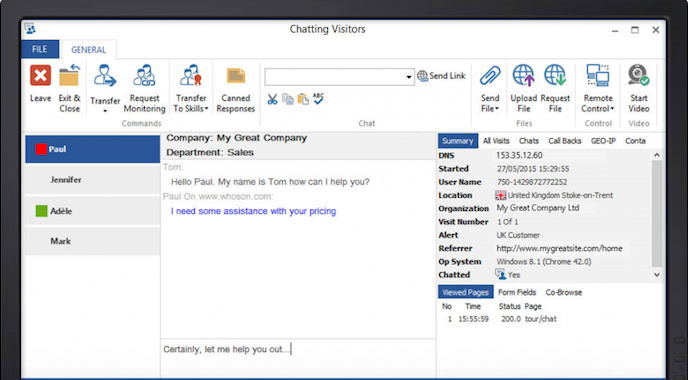The image size is (688, 380).
Task: Switch to the Chats tab
Action: click(529, 141)
